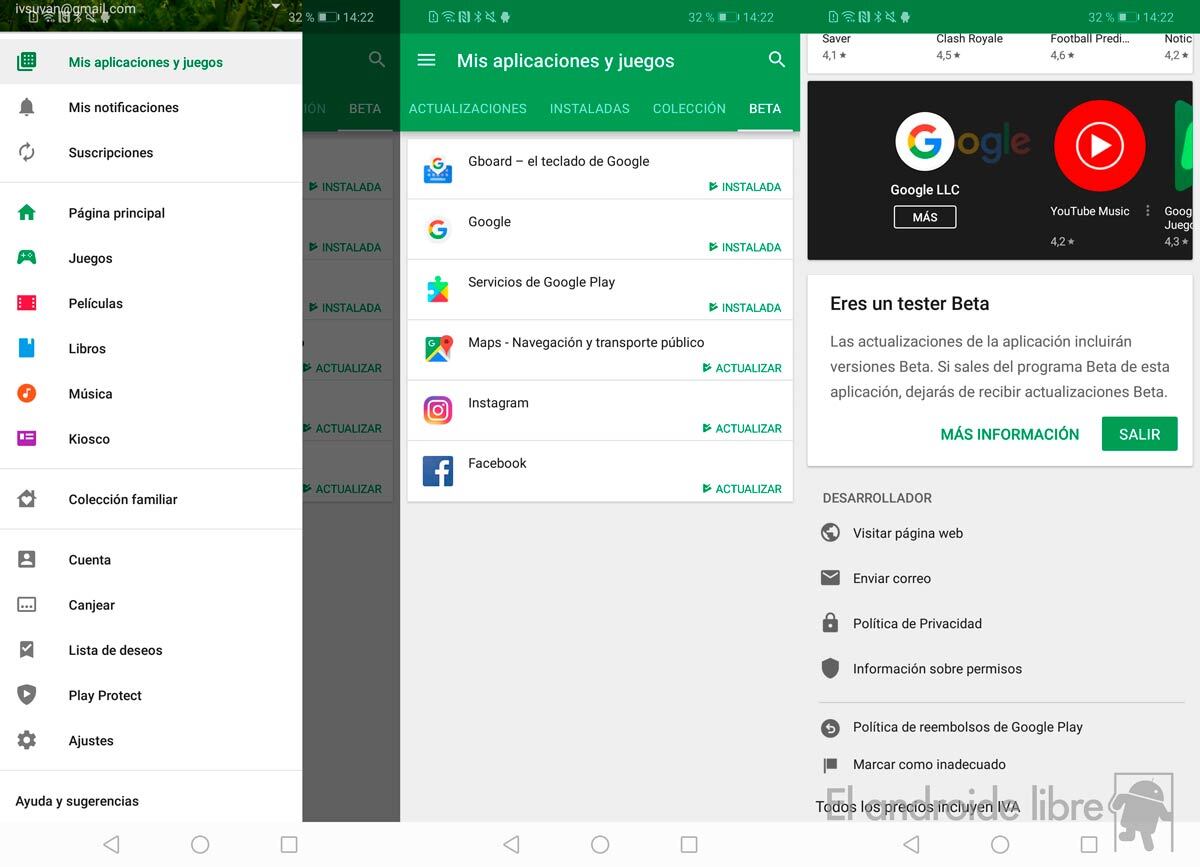This screenshot has height=867, width=1200.
Task: Tap the Facebook app icon
Action: pyautogui.click(x=438, y=471)
